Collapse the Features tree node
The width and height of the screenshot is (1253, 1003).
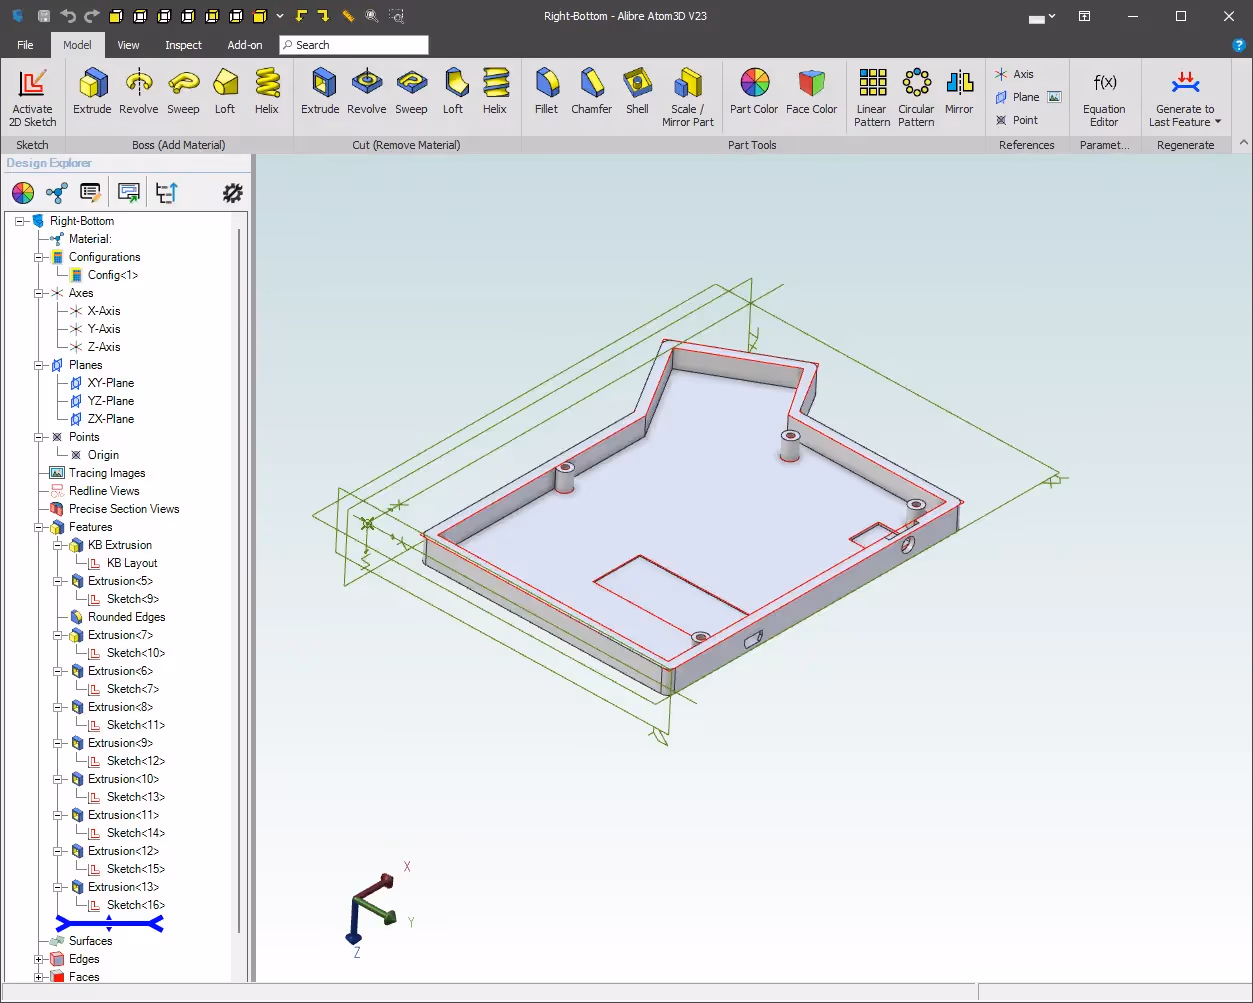(40, 527)
